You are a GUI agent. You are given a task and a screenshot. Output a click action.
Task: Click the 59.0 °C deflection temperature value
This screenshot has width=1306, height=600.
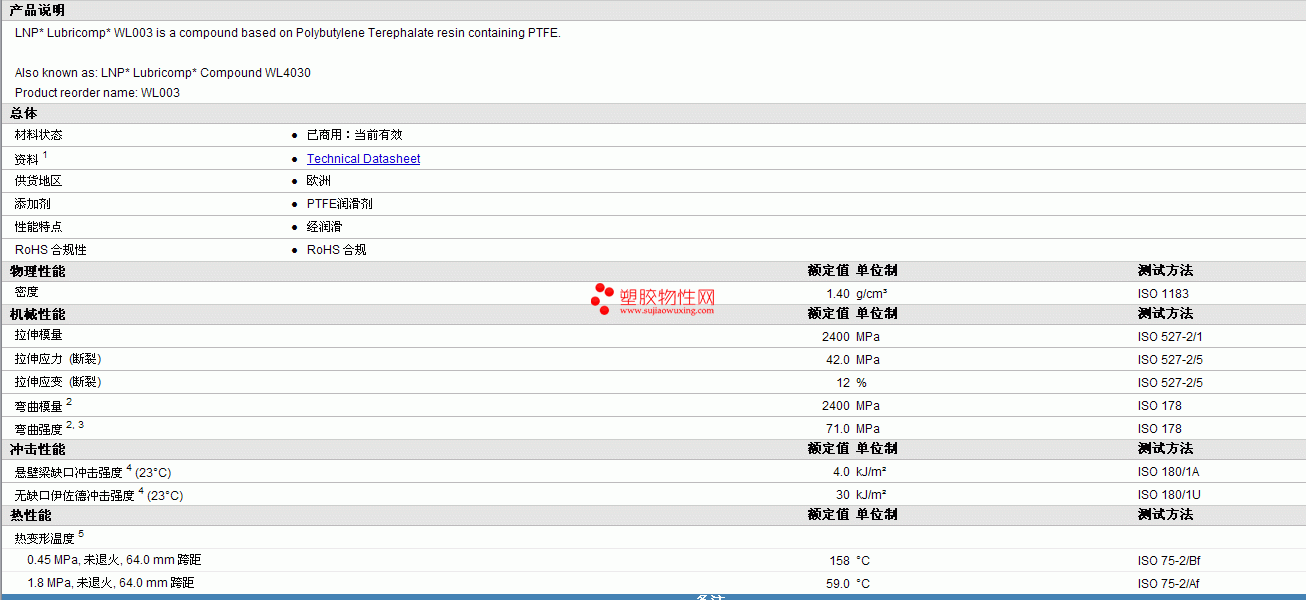838,584
